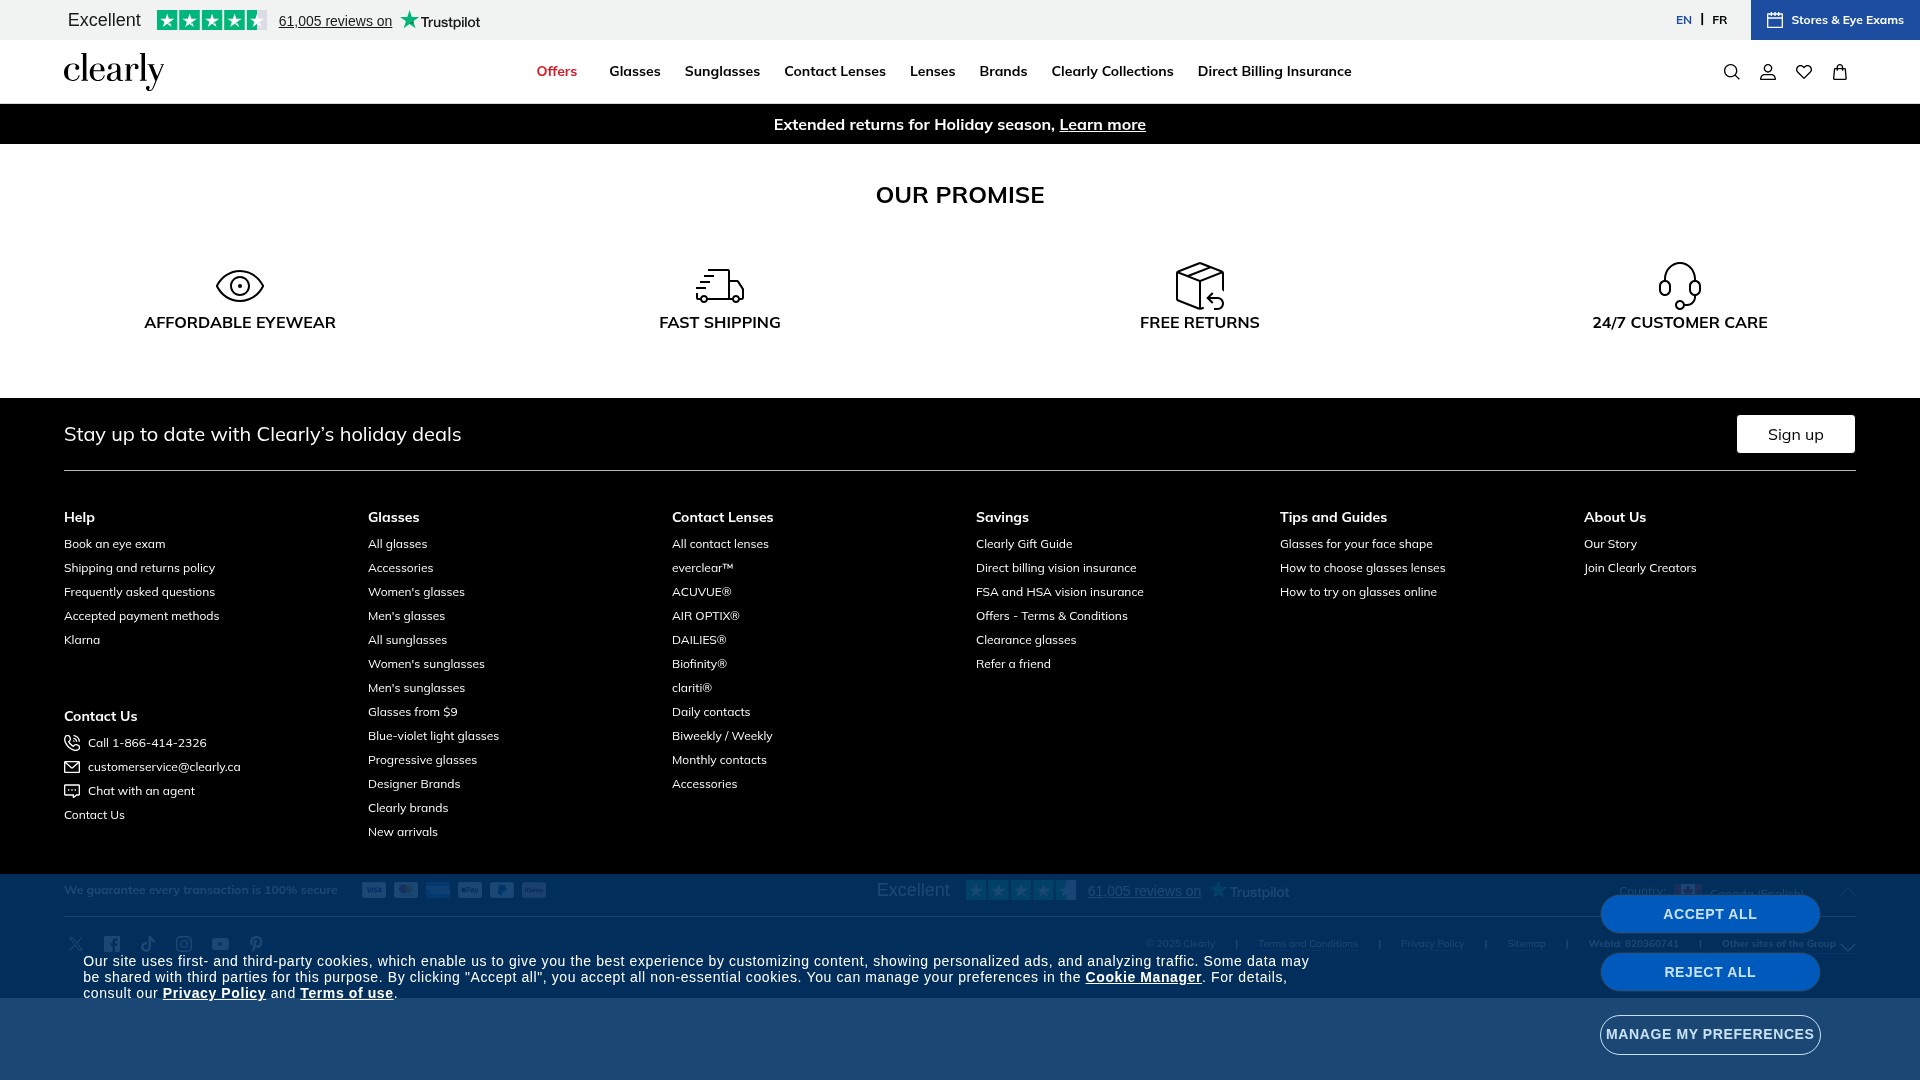This screenshot has width=1920, height=1080.
Task: Open Clearly Gift Guide link
Action: (1024, 544)
